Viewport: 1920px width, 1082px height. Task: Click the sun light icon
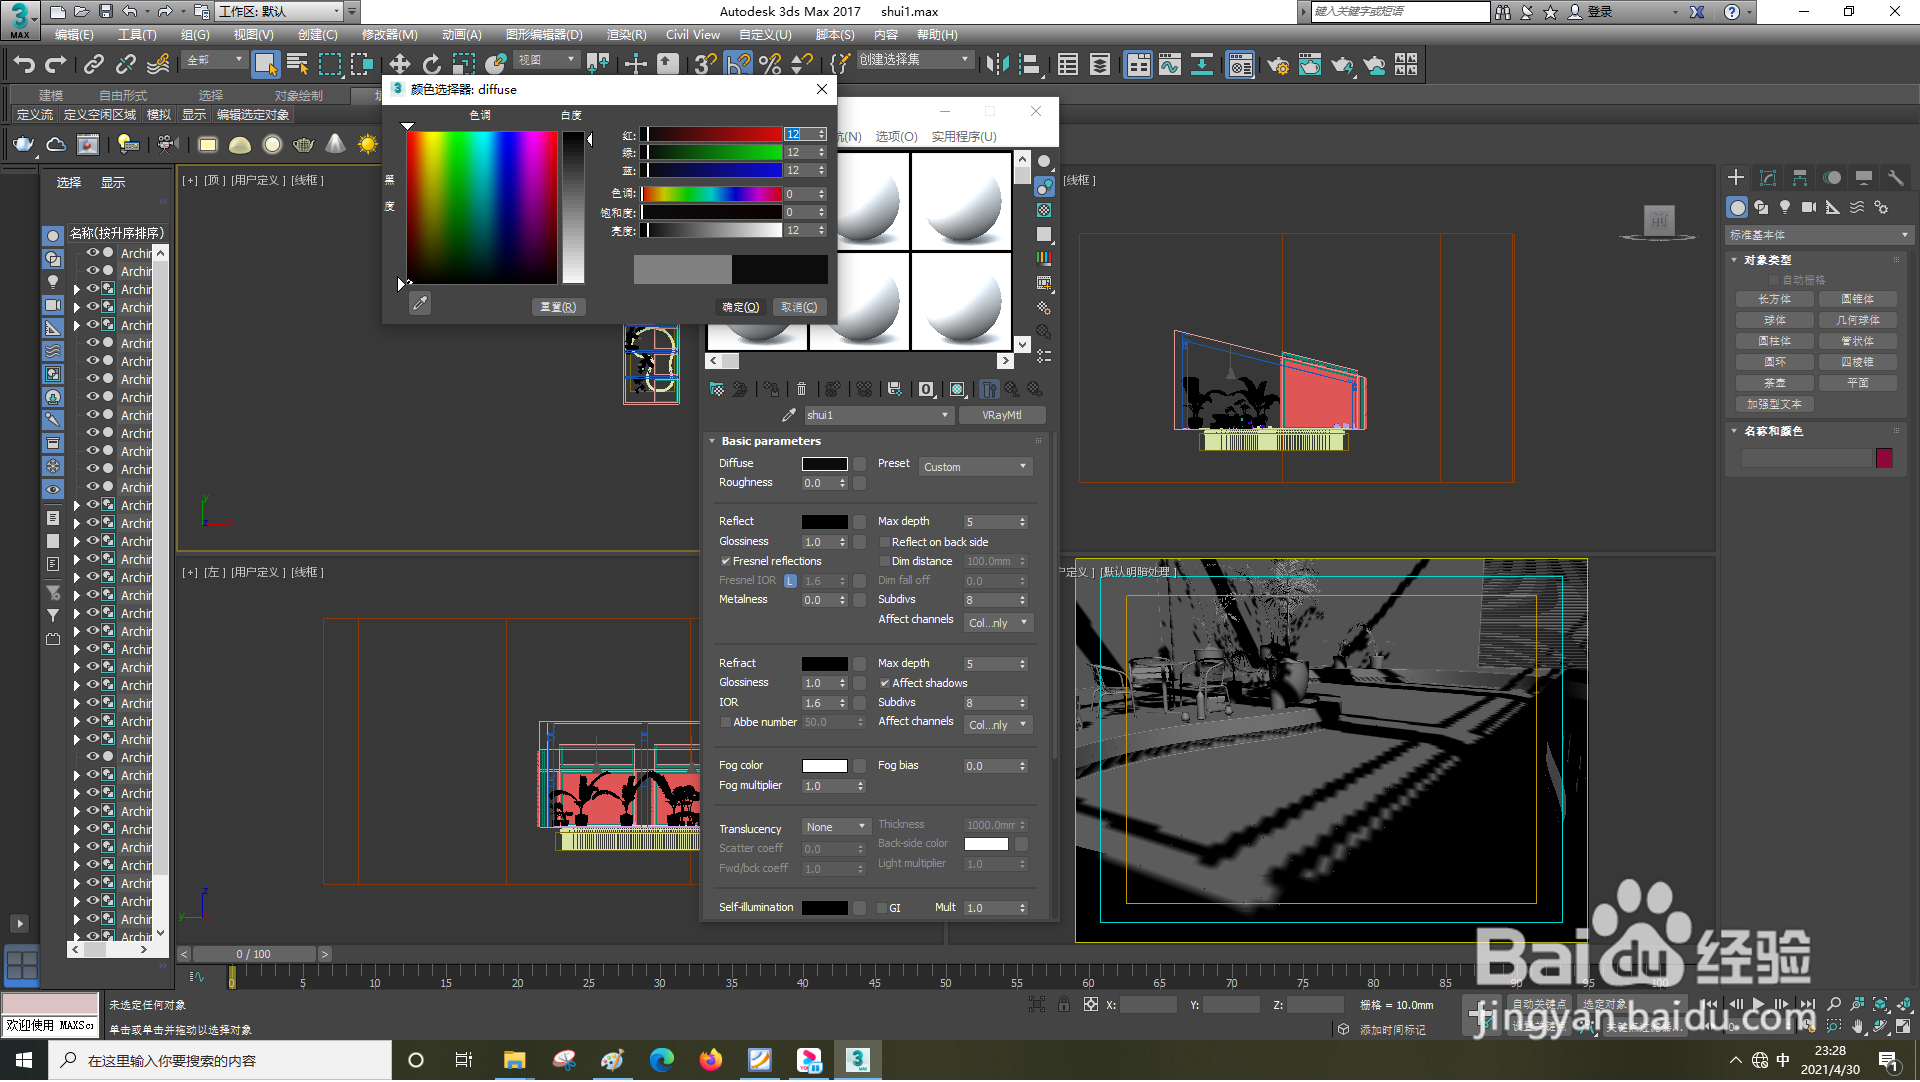pos(368,145)
